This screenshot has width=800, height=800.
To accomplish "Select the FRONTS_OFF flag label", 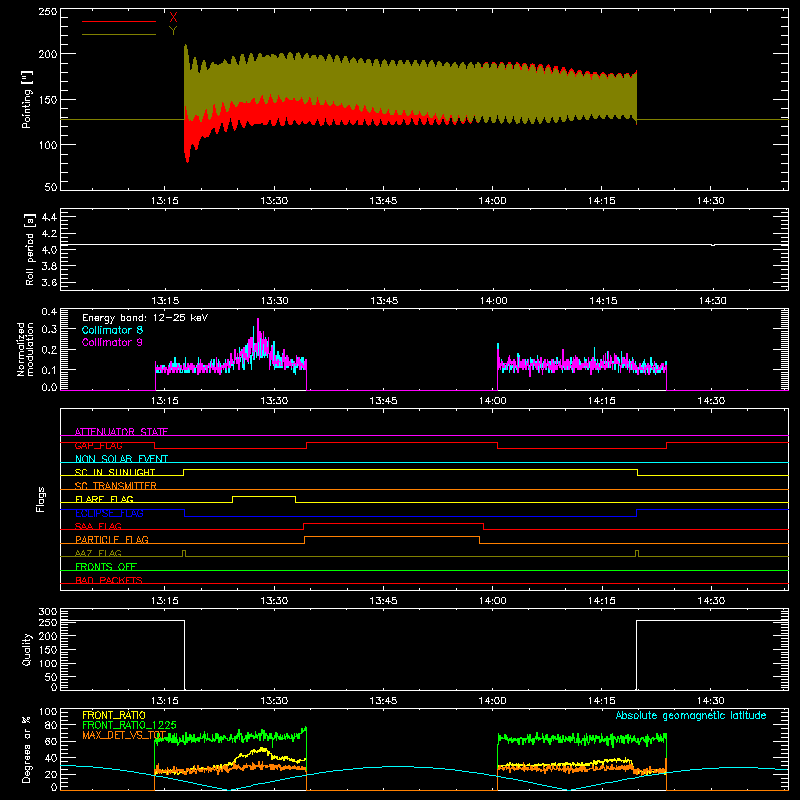I will tap(106, 566).
